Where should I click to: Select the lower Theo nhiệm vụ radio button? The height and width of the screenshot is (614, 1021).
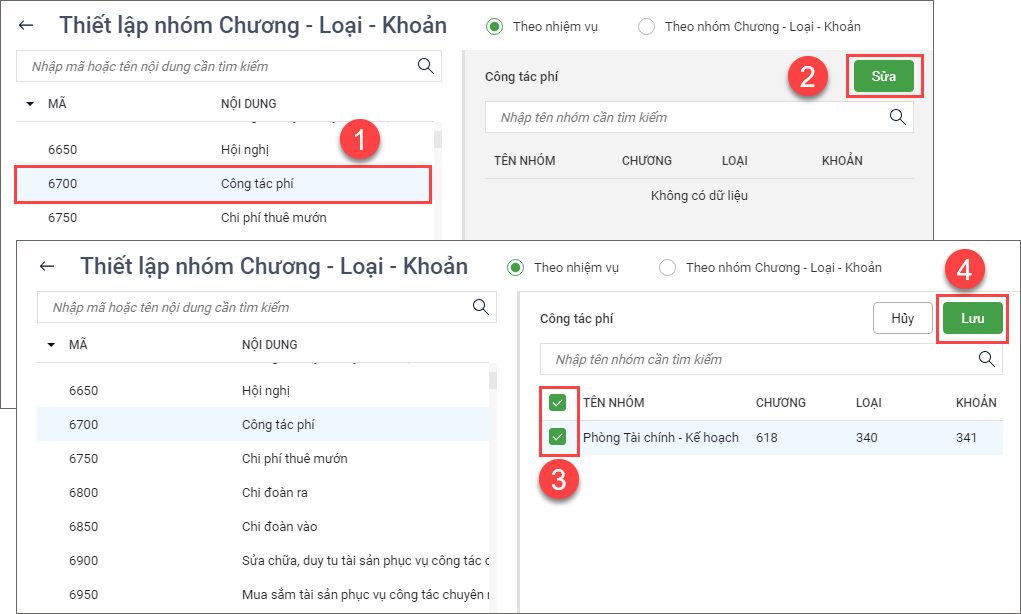[x=516, y=268]
